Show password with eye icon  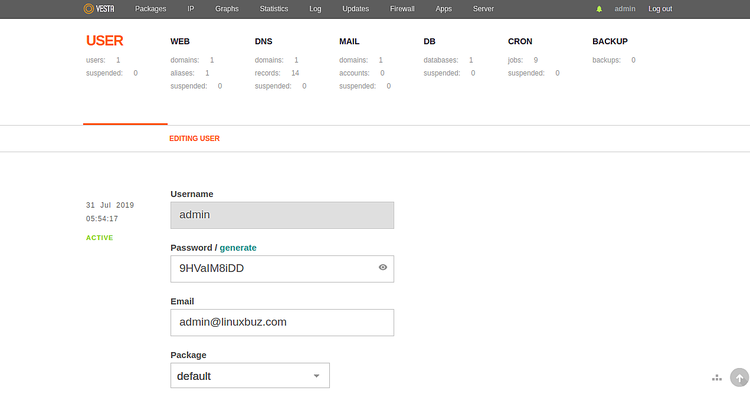coord(383,267)
